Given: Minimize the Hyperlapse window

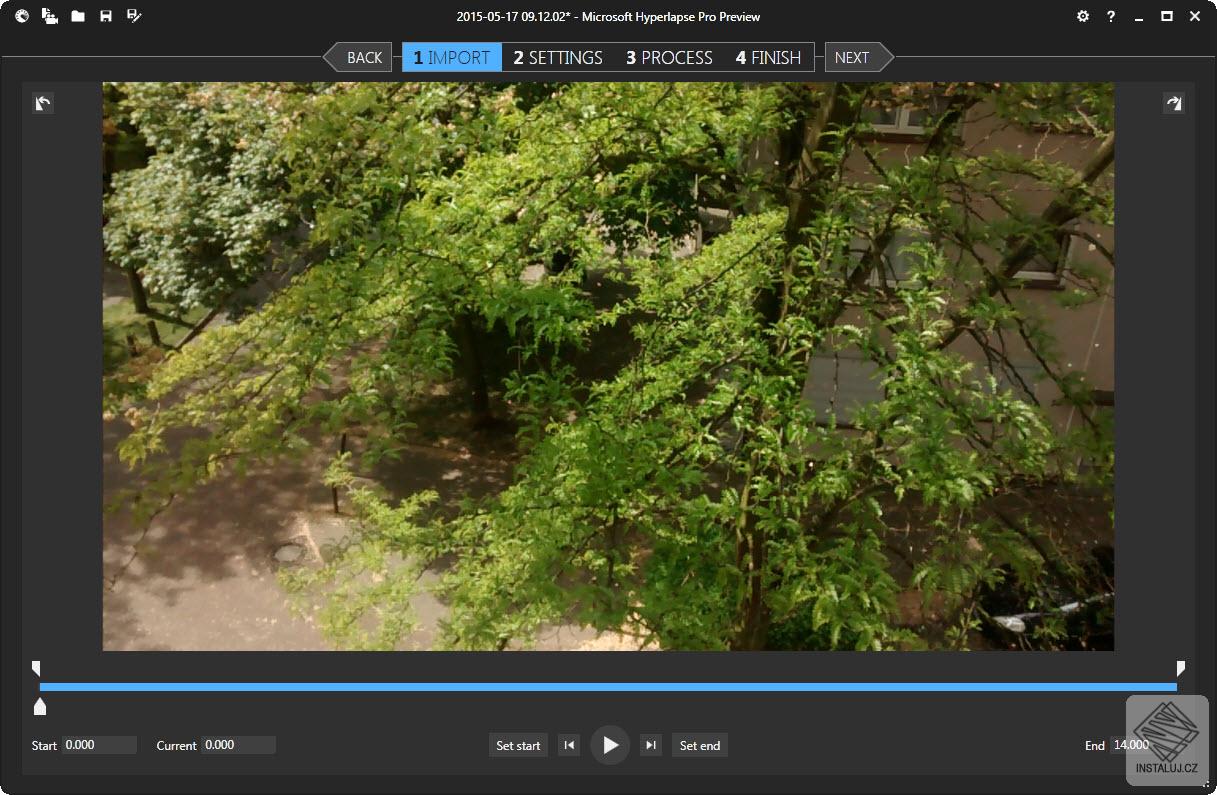Looking at the screenshot, I should coord(1139,16).
